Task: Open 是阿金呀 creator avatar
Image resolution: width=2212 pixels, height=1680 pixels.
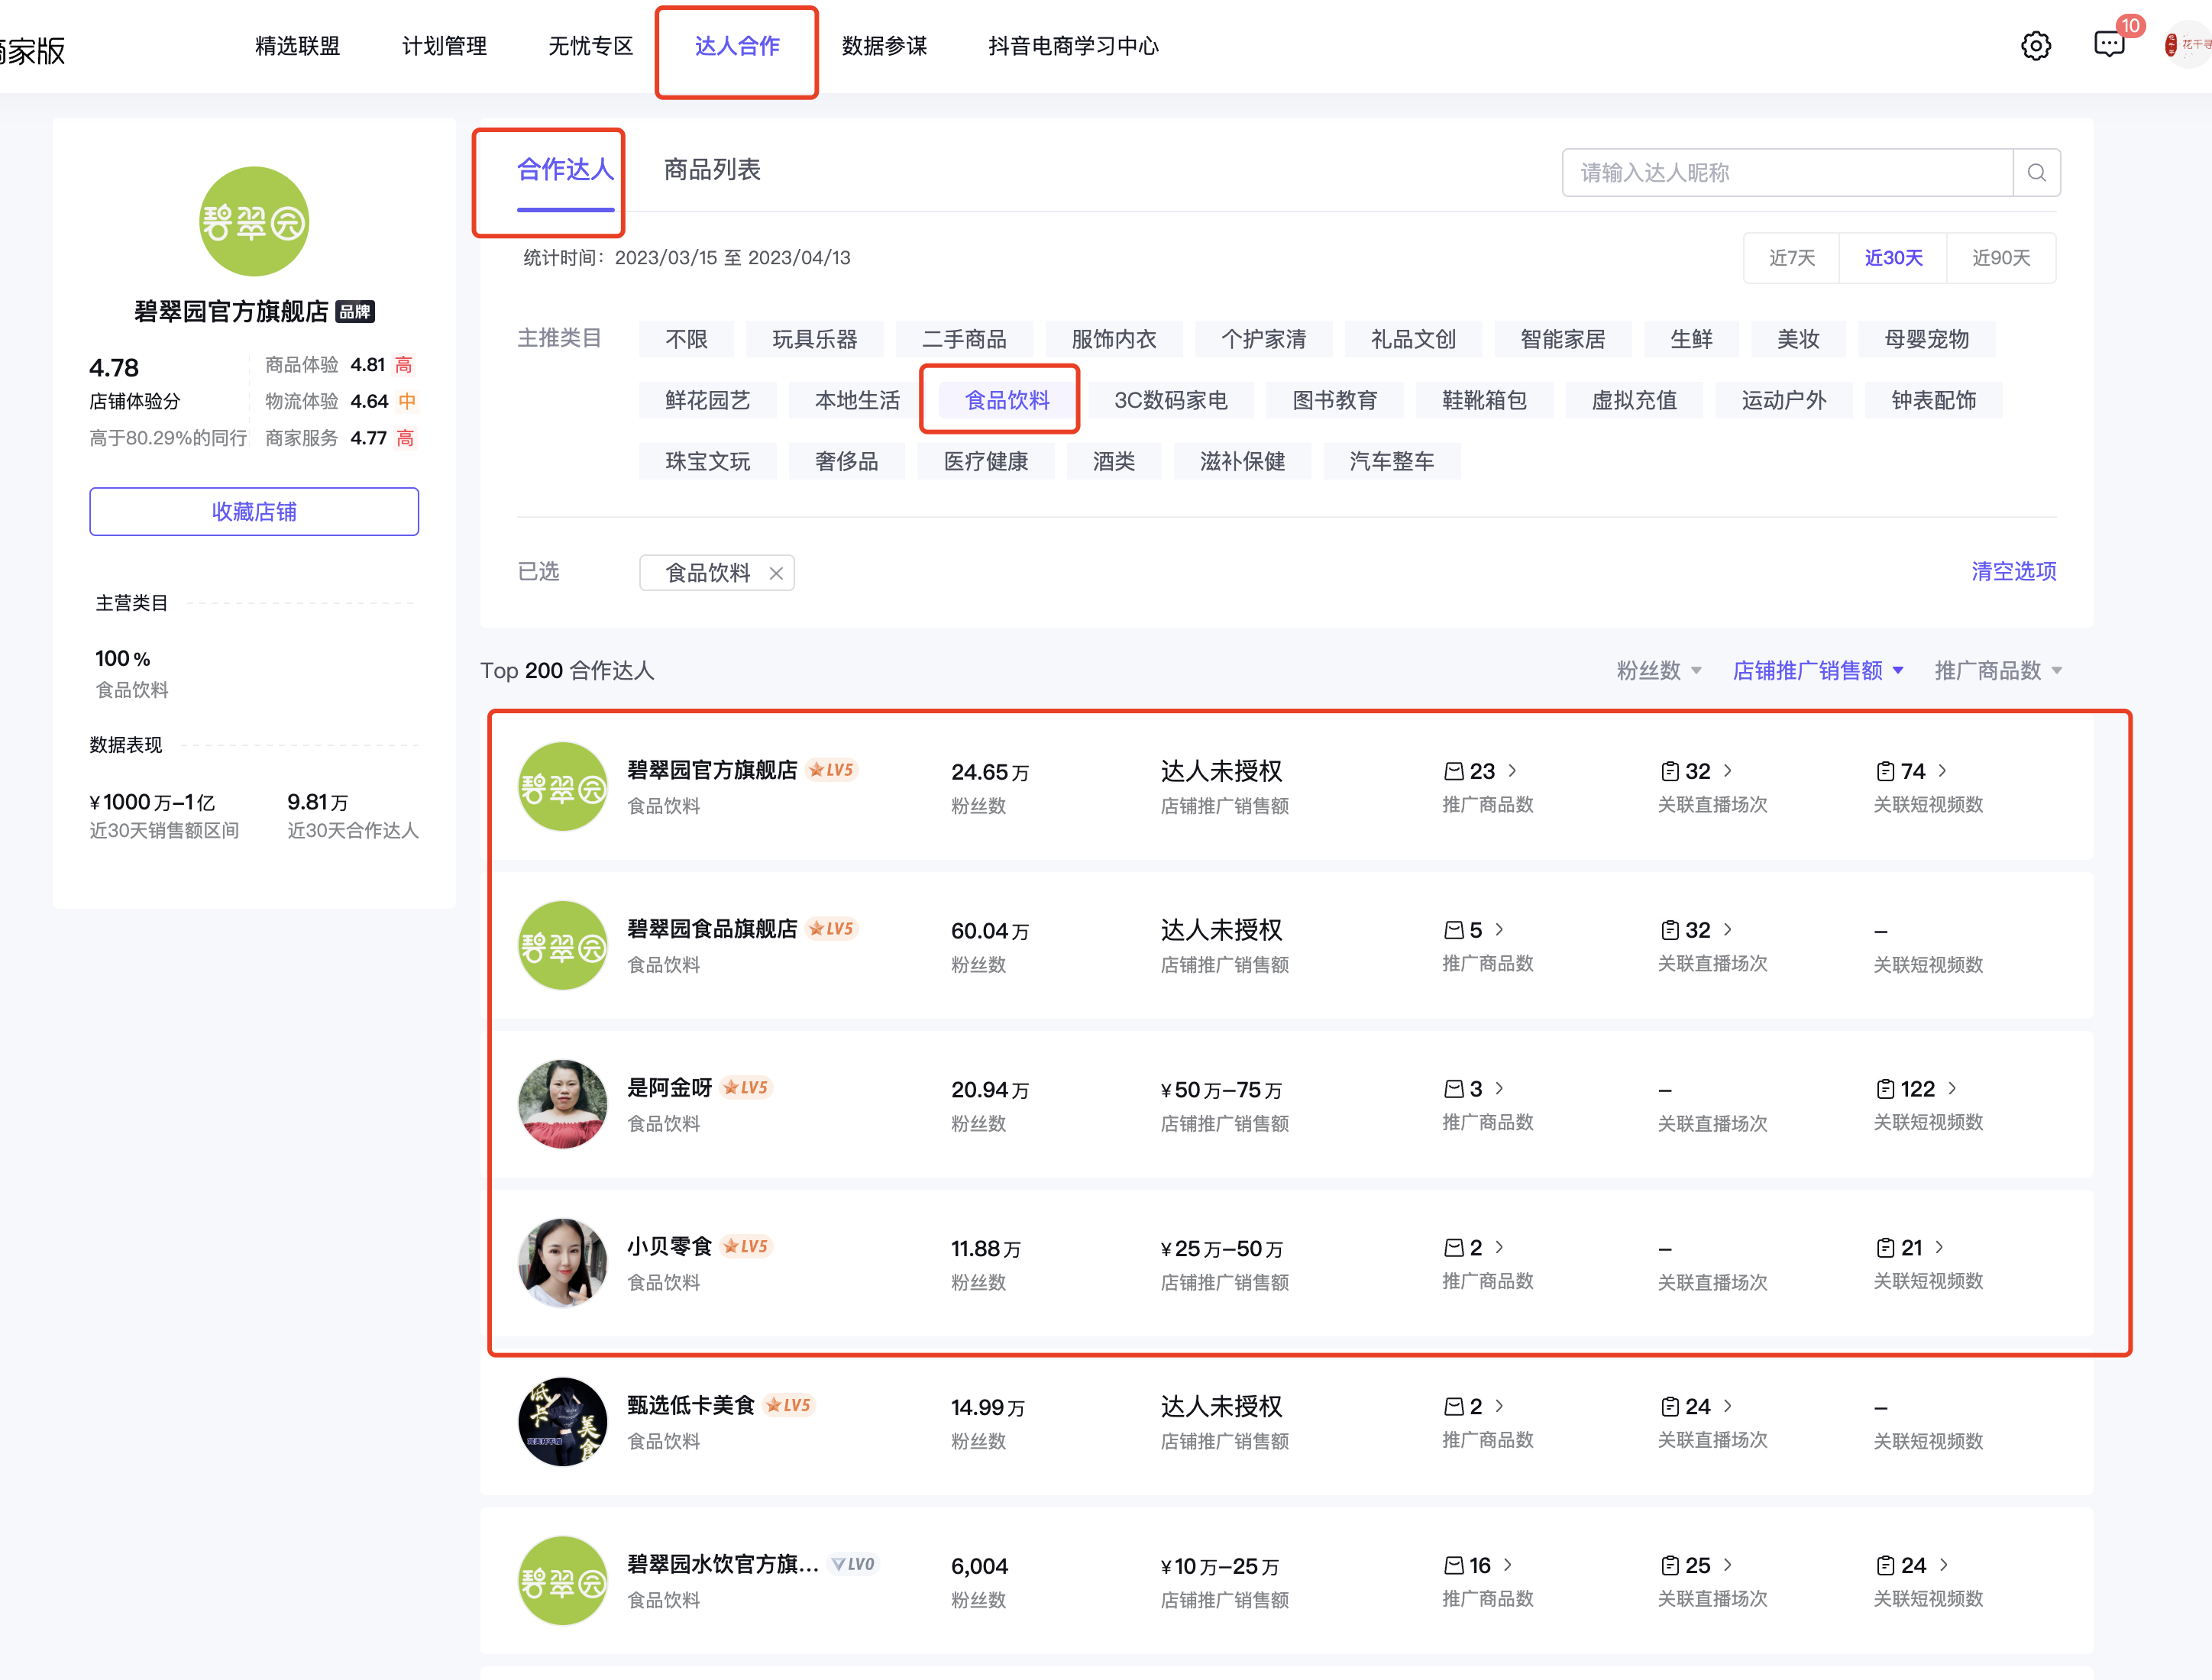Action: tap(563, 1104)
